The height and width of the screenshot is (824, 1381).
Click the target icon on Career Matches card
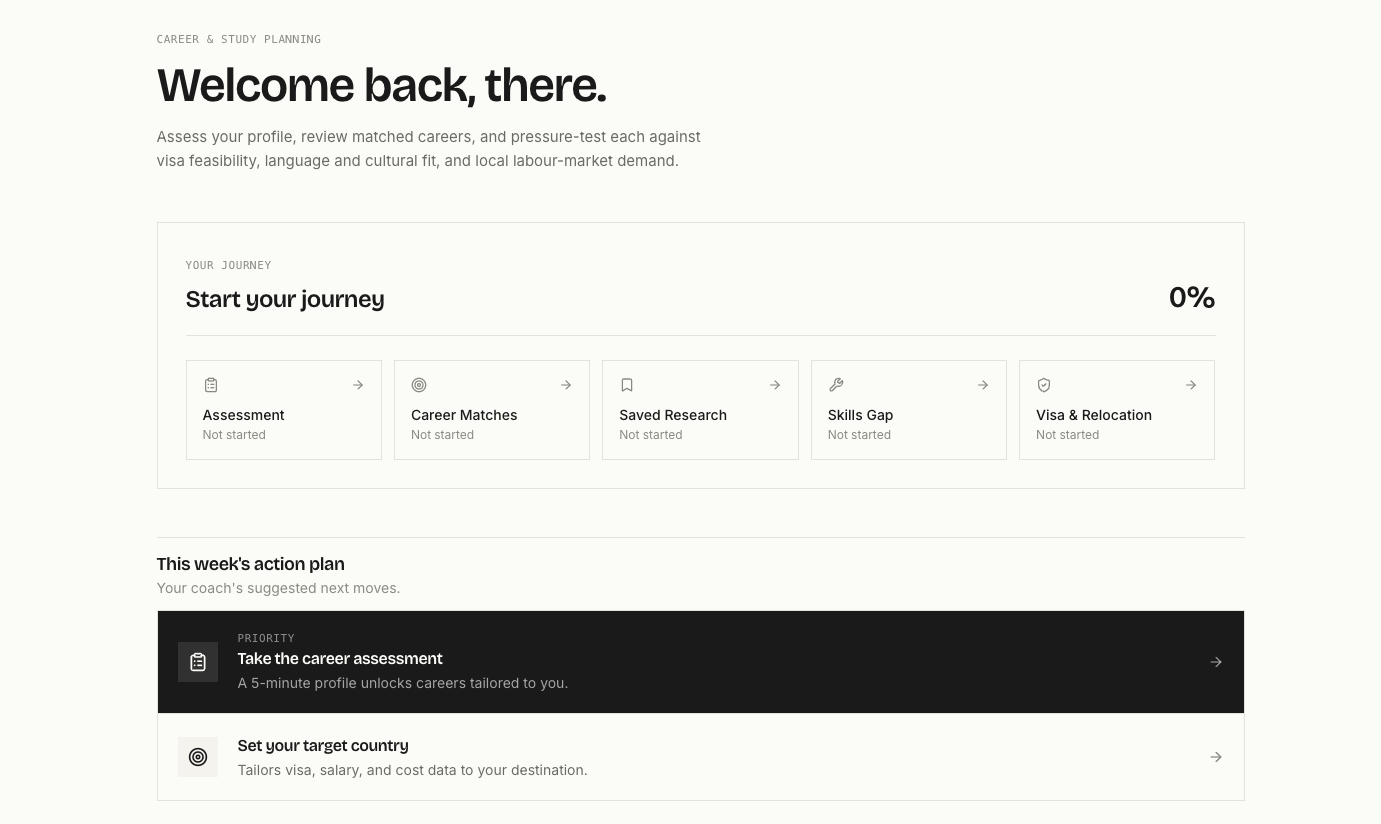click(419, 385)
